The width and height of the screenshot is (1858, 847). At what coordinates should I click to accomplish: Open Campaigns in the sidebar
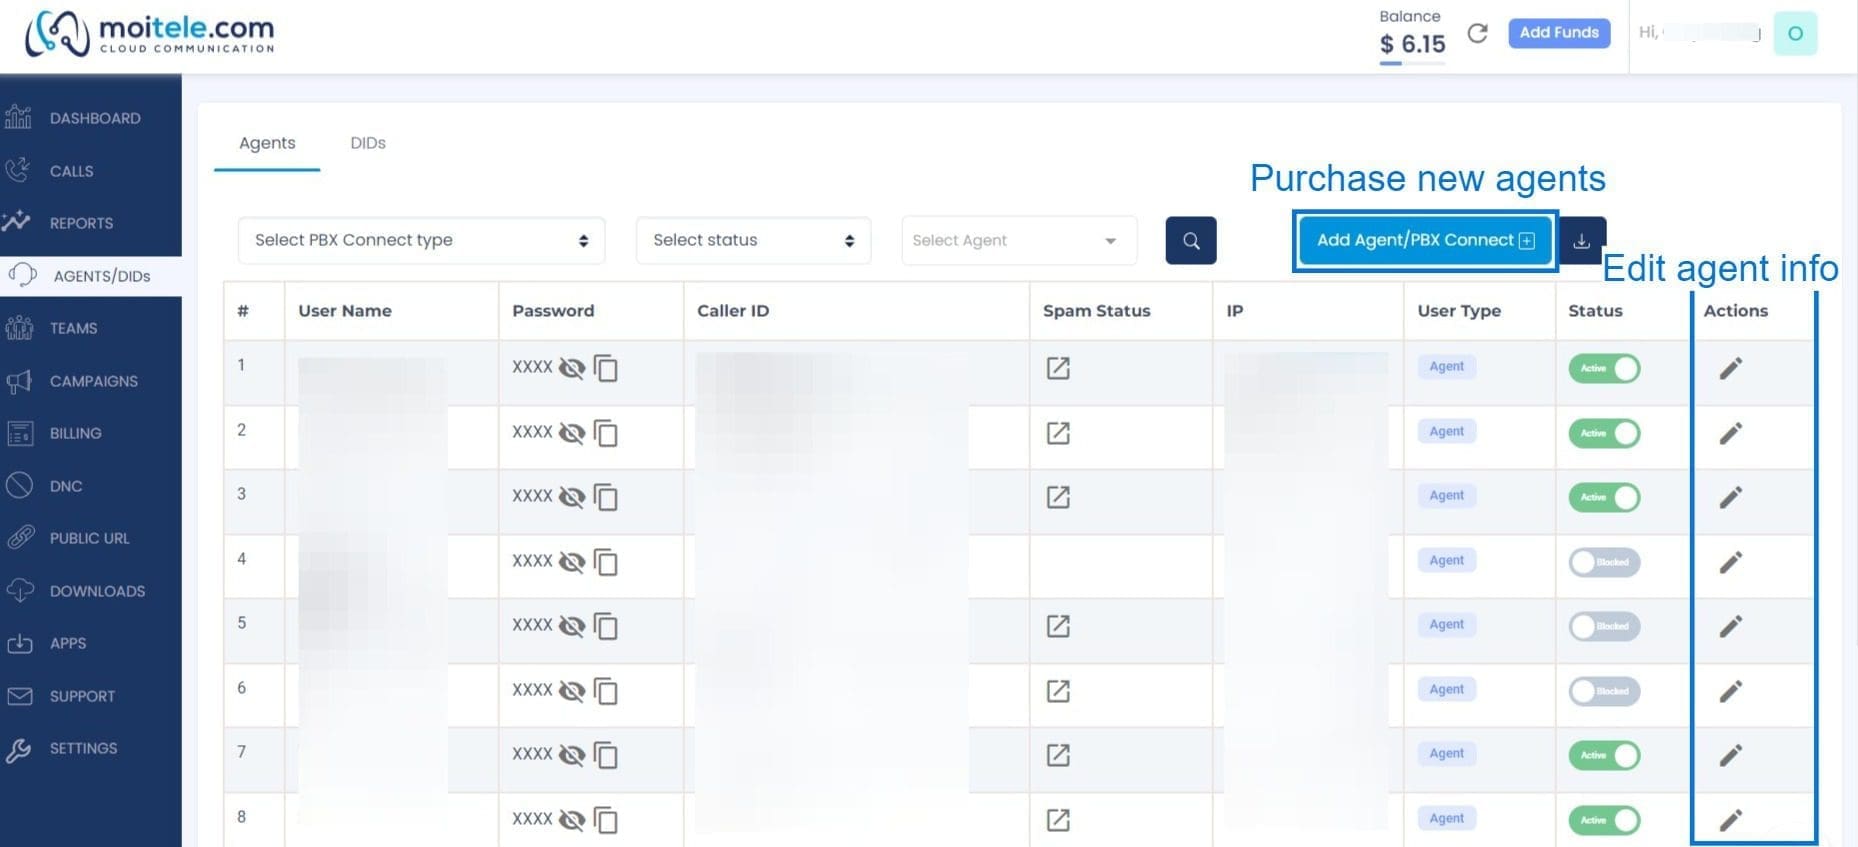[x=91, y=381]
